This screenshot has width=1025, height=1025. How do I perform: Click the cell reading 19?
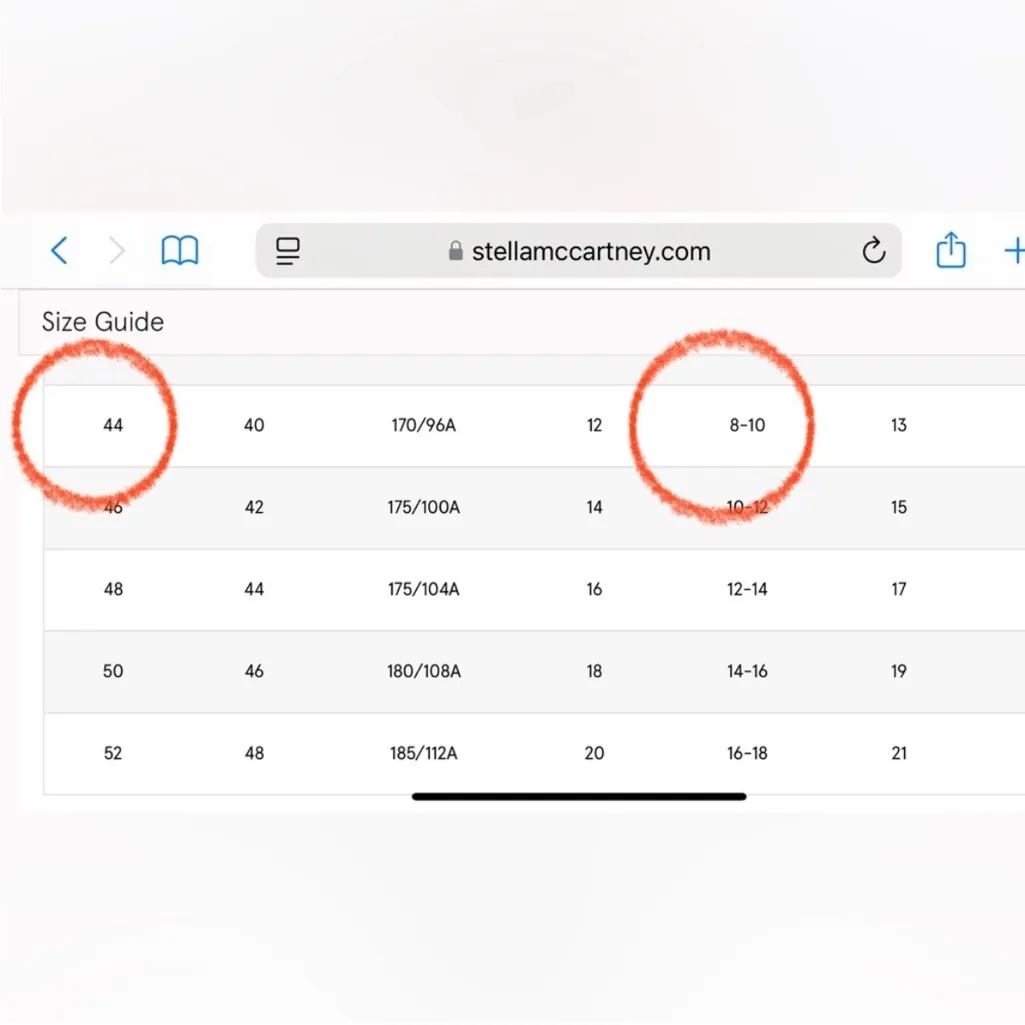[899, 671]
